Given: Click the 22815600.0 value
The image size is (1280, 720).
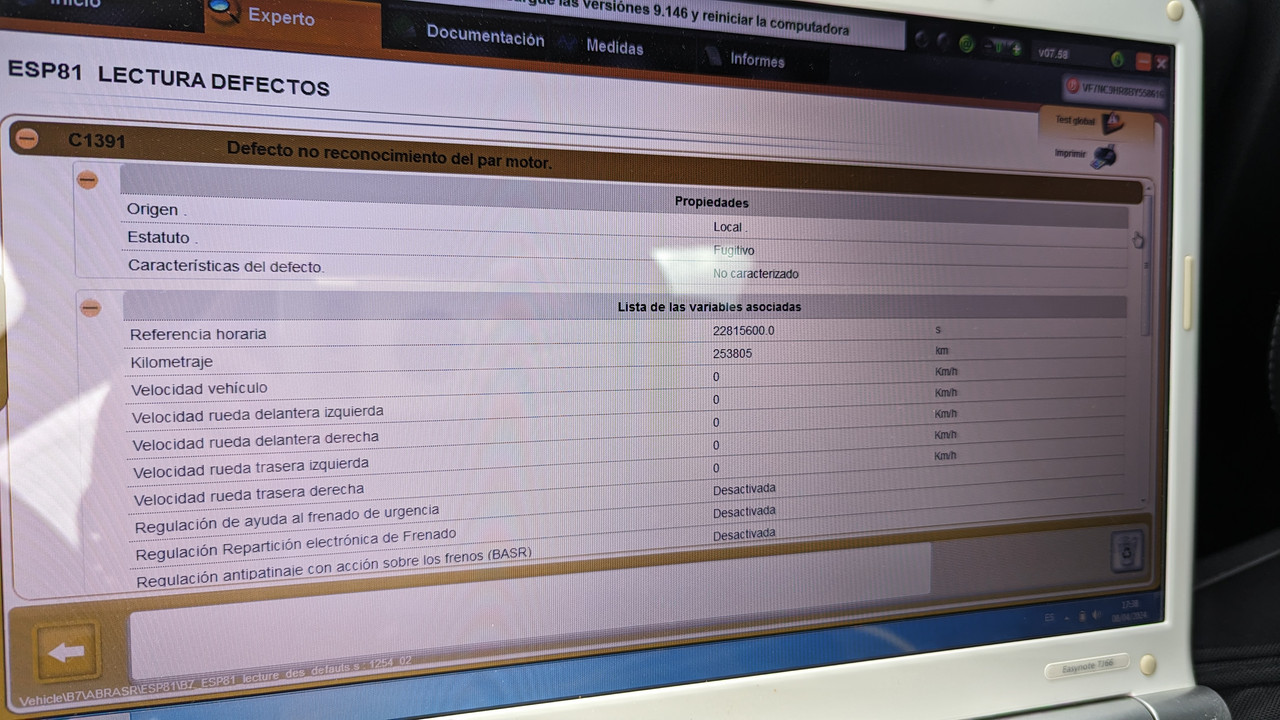Looking at the screenshot, I should click(x=744, y=330).
